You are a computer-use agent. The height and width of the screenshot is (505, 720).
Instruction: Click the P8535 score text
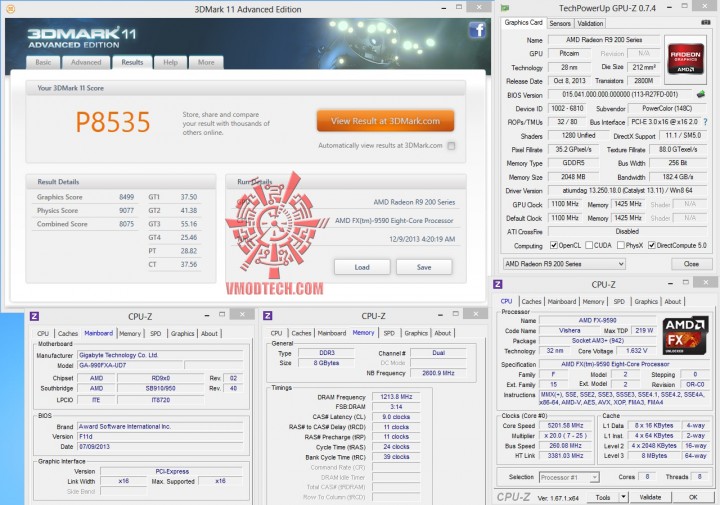coord(112,122)
